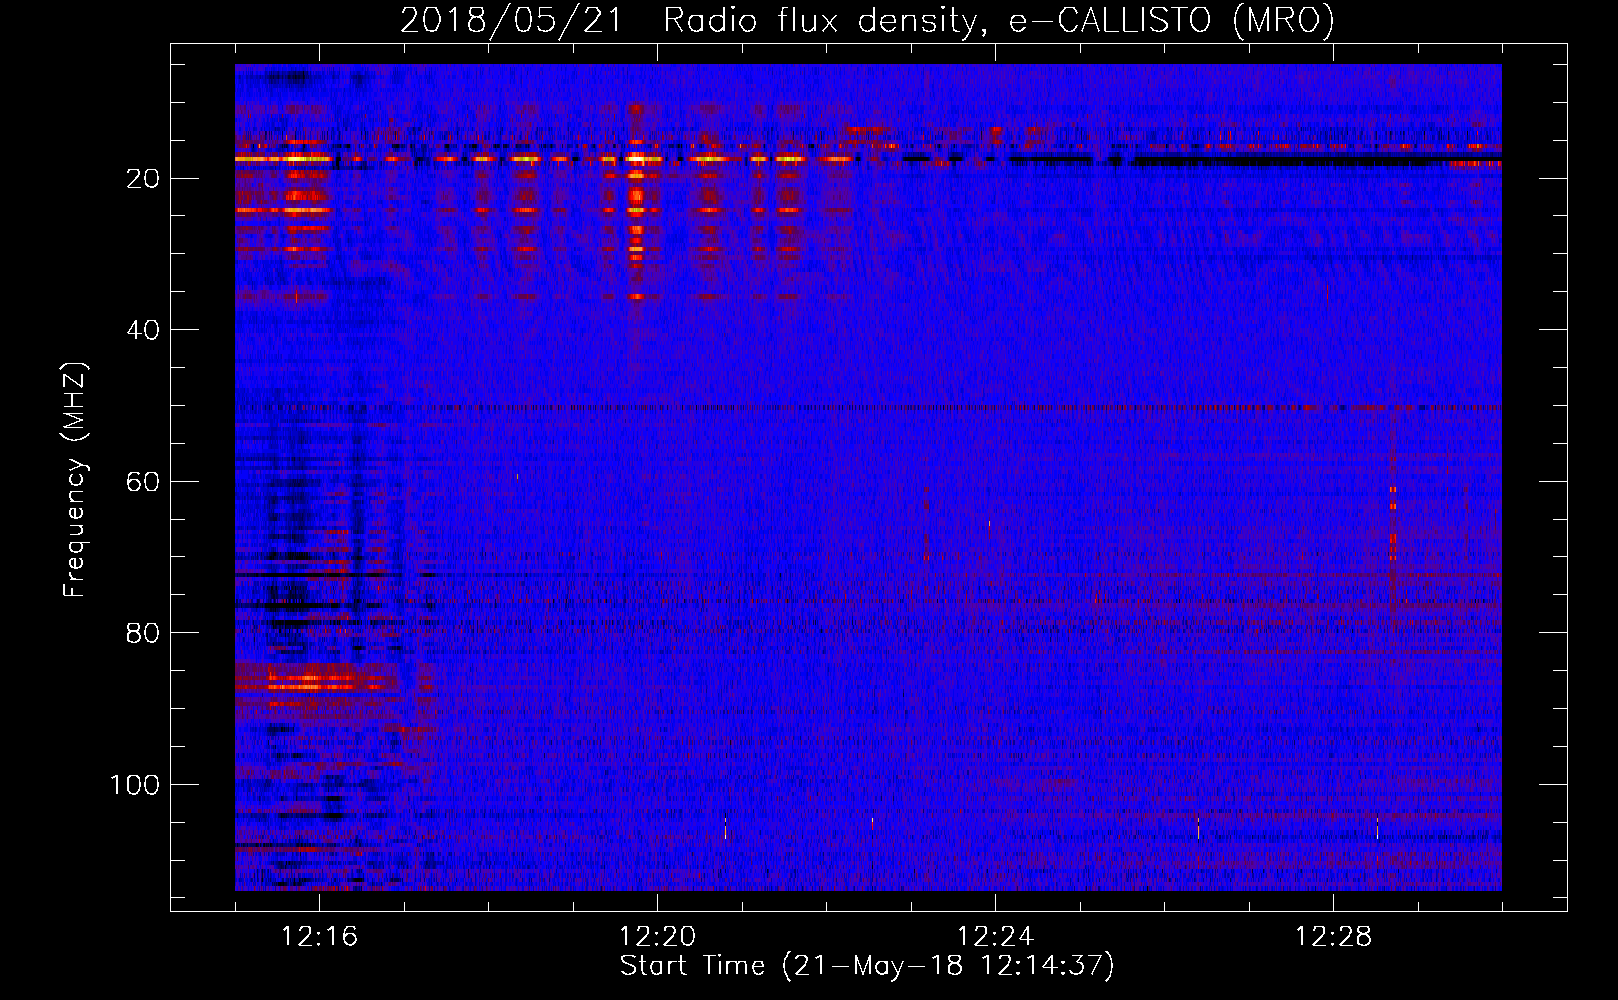The image size is (1618, 1000).
Task: Click the brightest burst near 12:20 at 18 MHz
Action: coord(637,158)
